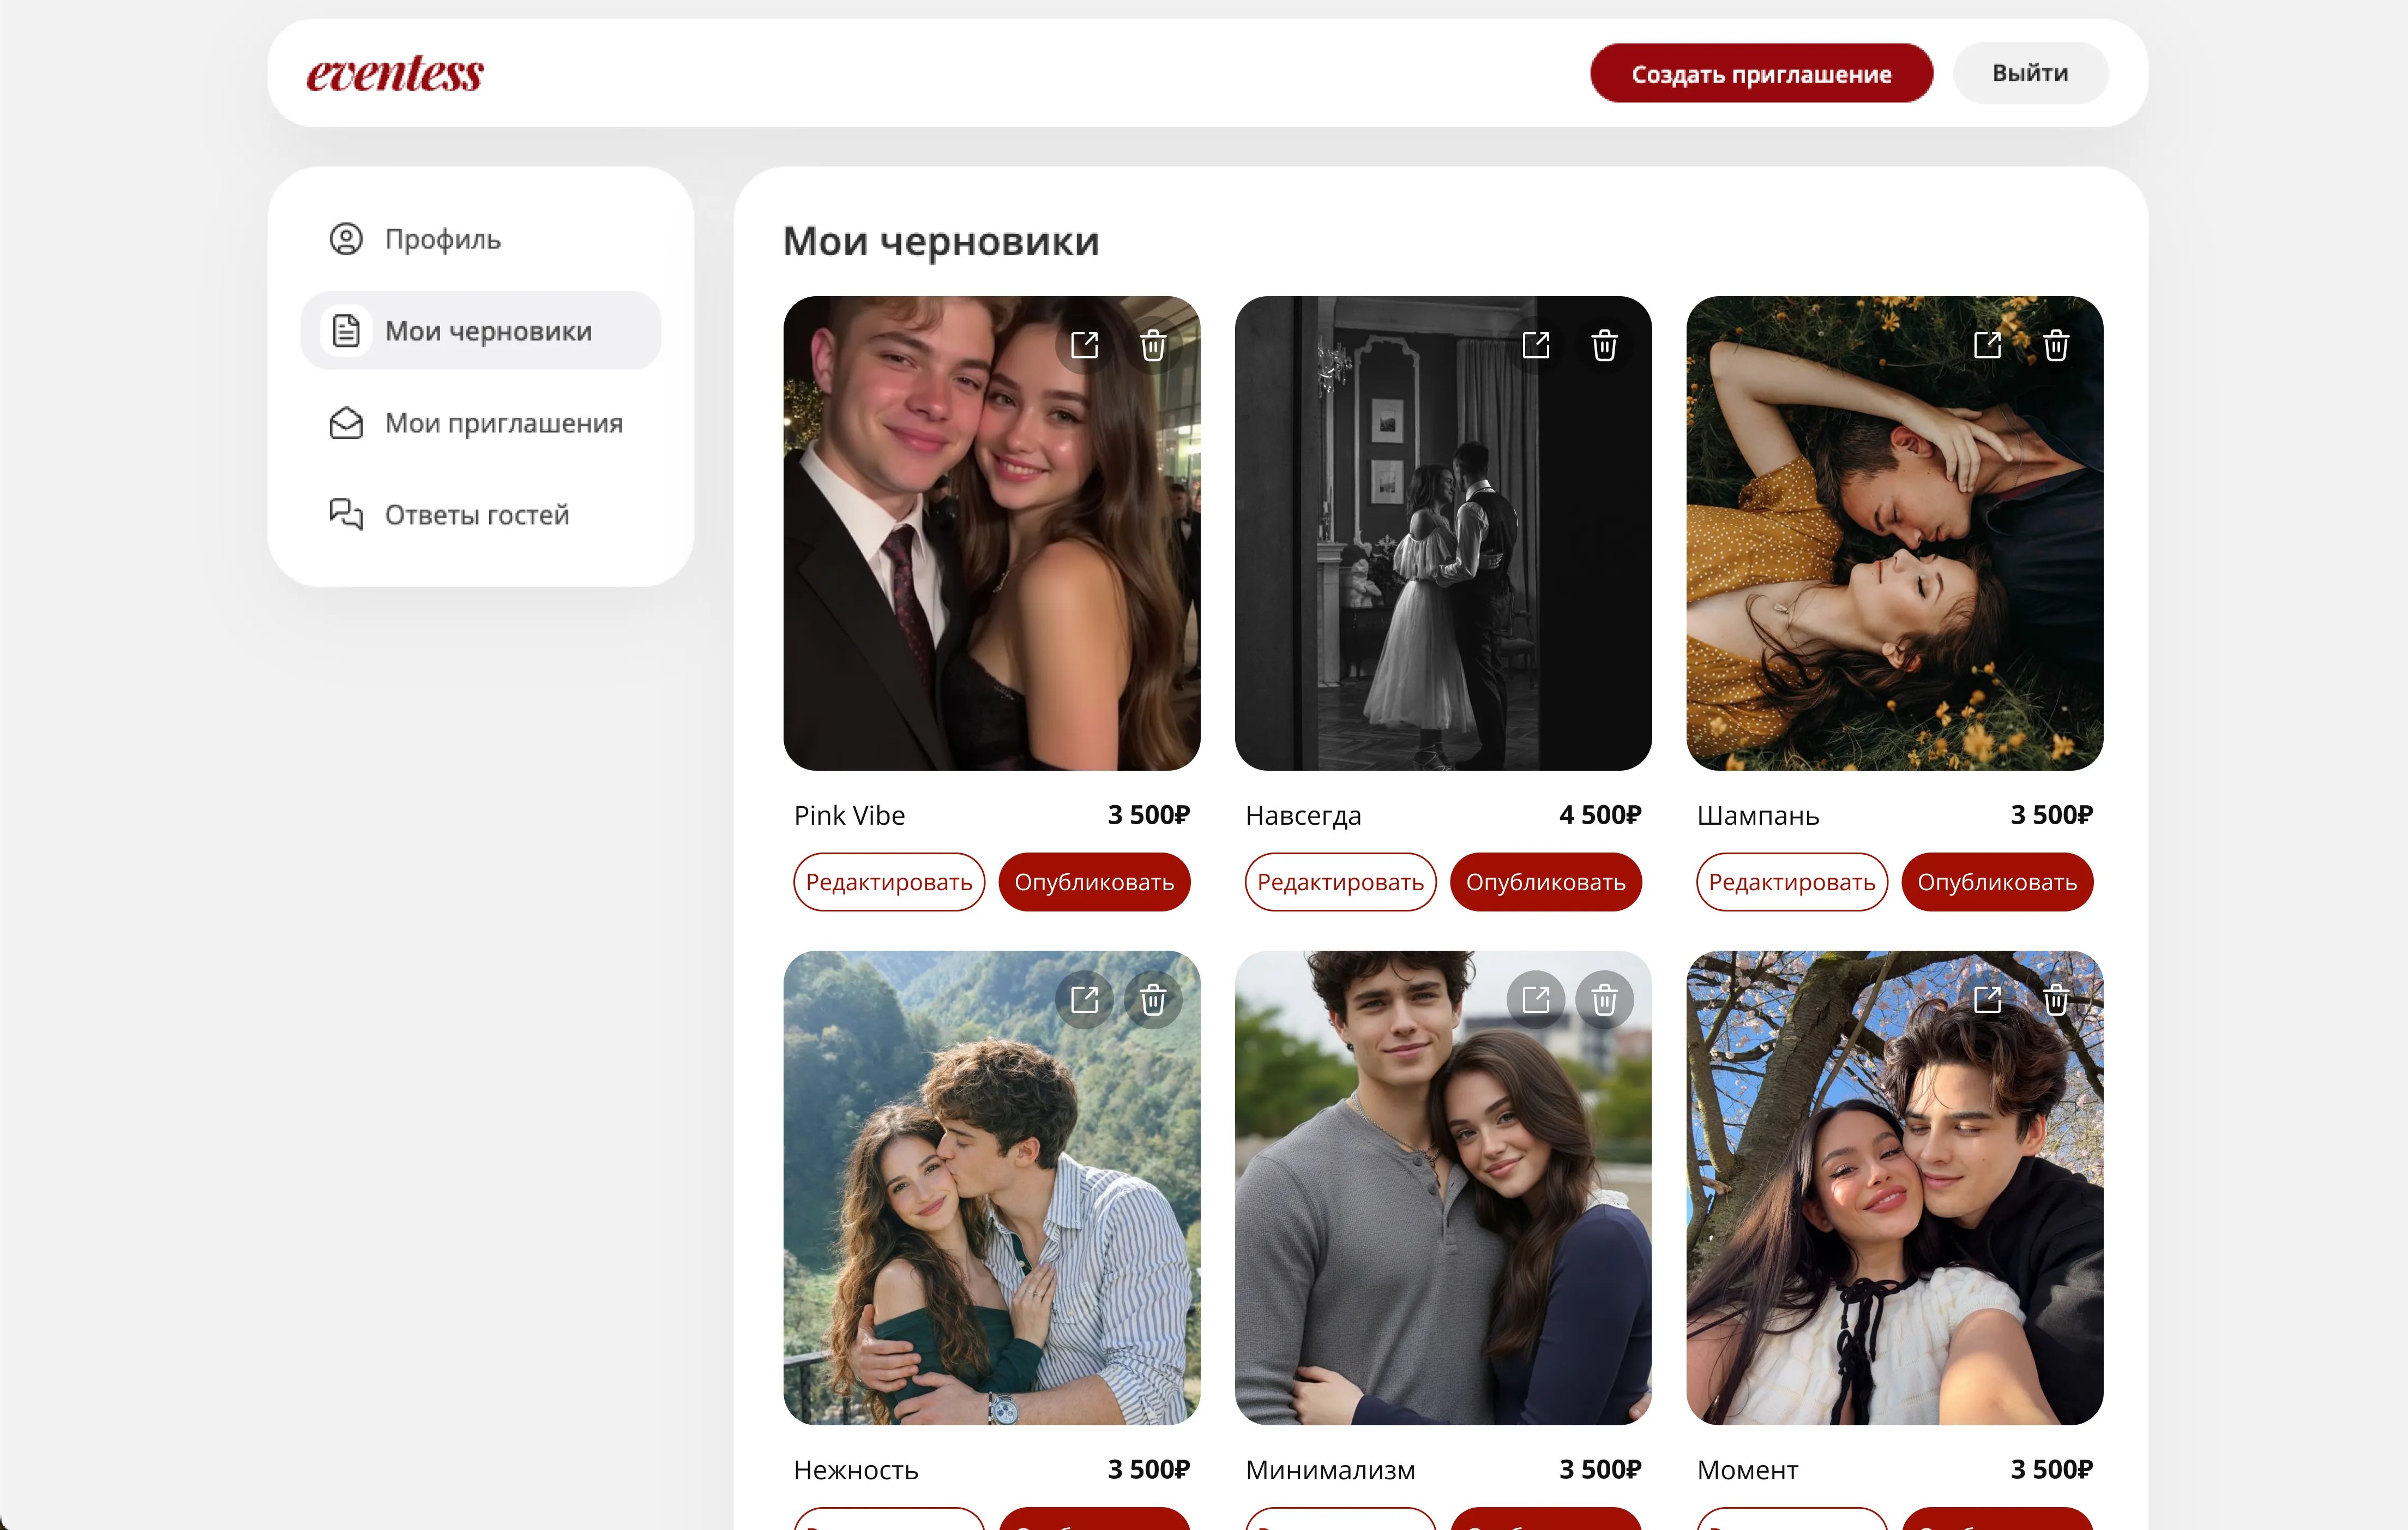The height and width of the screenshot is (1530, 2408).
Task: Click the Выйти button
Action: click(x=2030, y=73)
